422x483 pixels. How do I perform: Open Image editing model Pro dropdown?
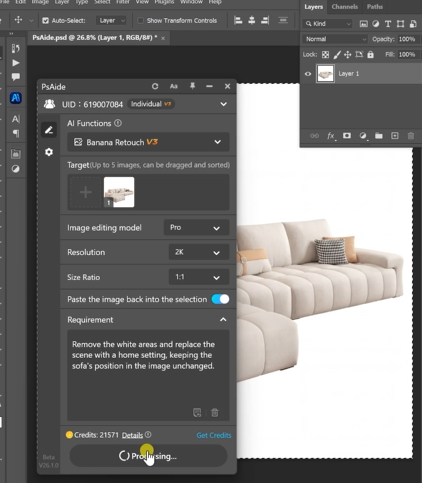pyautogui.click(x=196, y=228)
